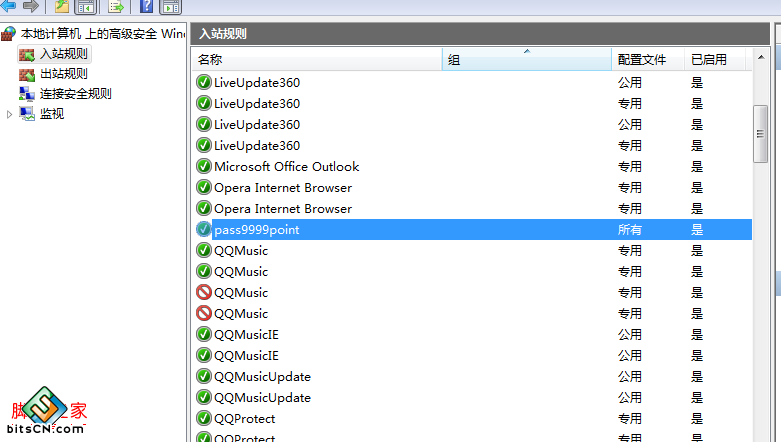Click the 是 enabled cell in the pass9999point row

(x=697, y=230)
